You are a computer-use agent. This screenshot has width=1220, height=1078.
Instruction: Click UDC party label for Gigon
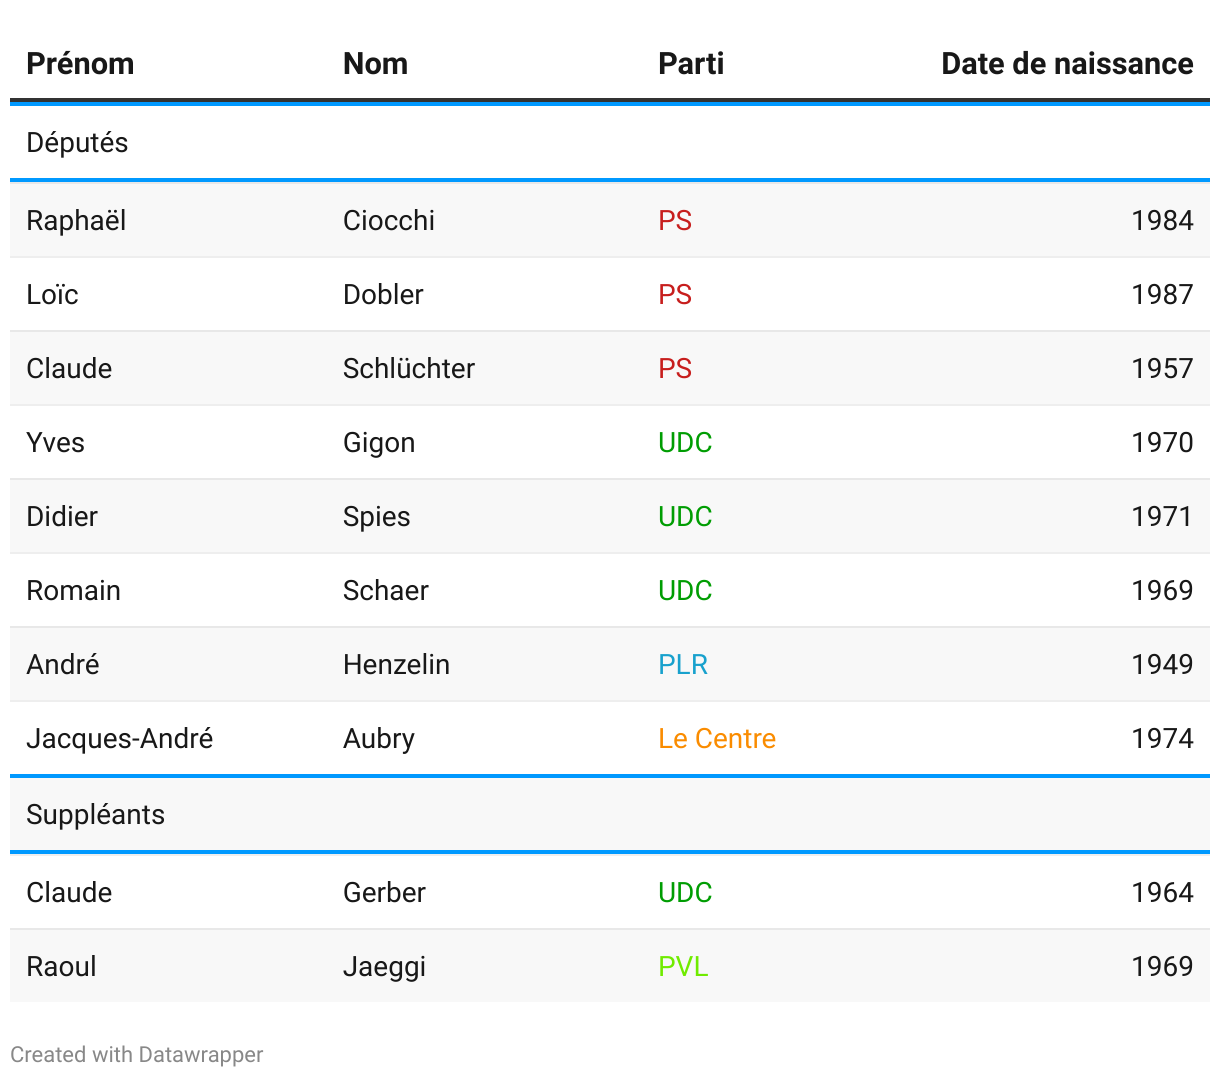click(685, 442)
